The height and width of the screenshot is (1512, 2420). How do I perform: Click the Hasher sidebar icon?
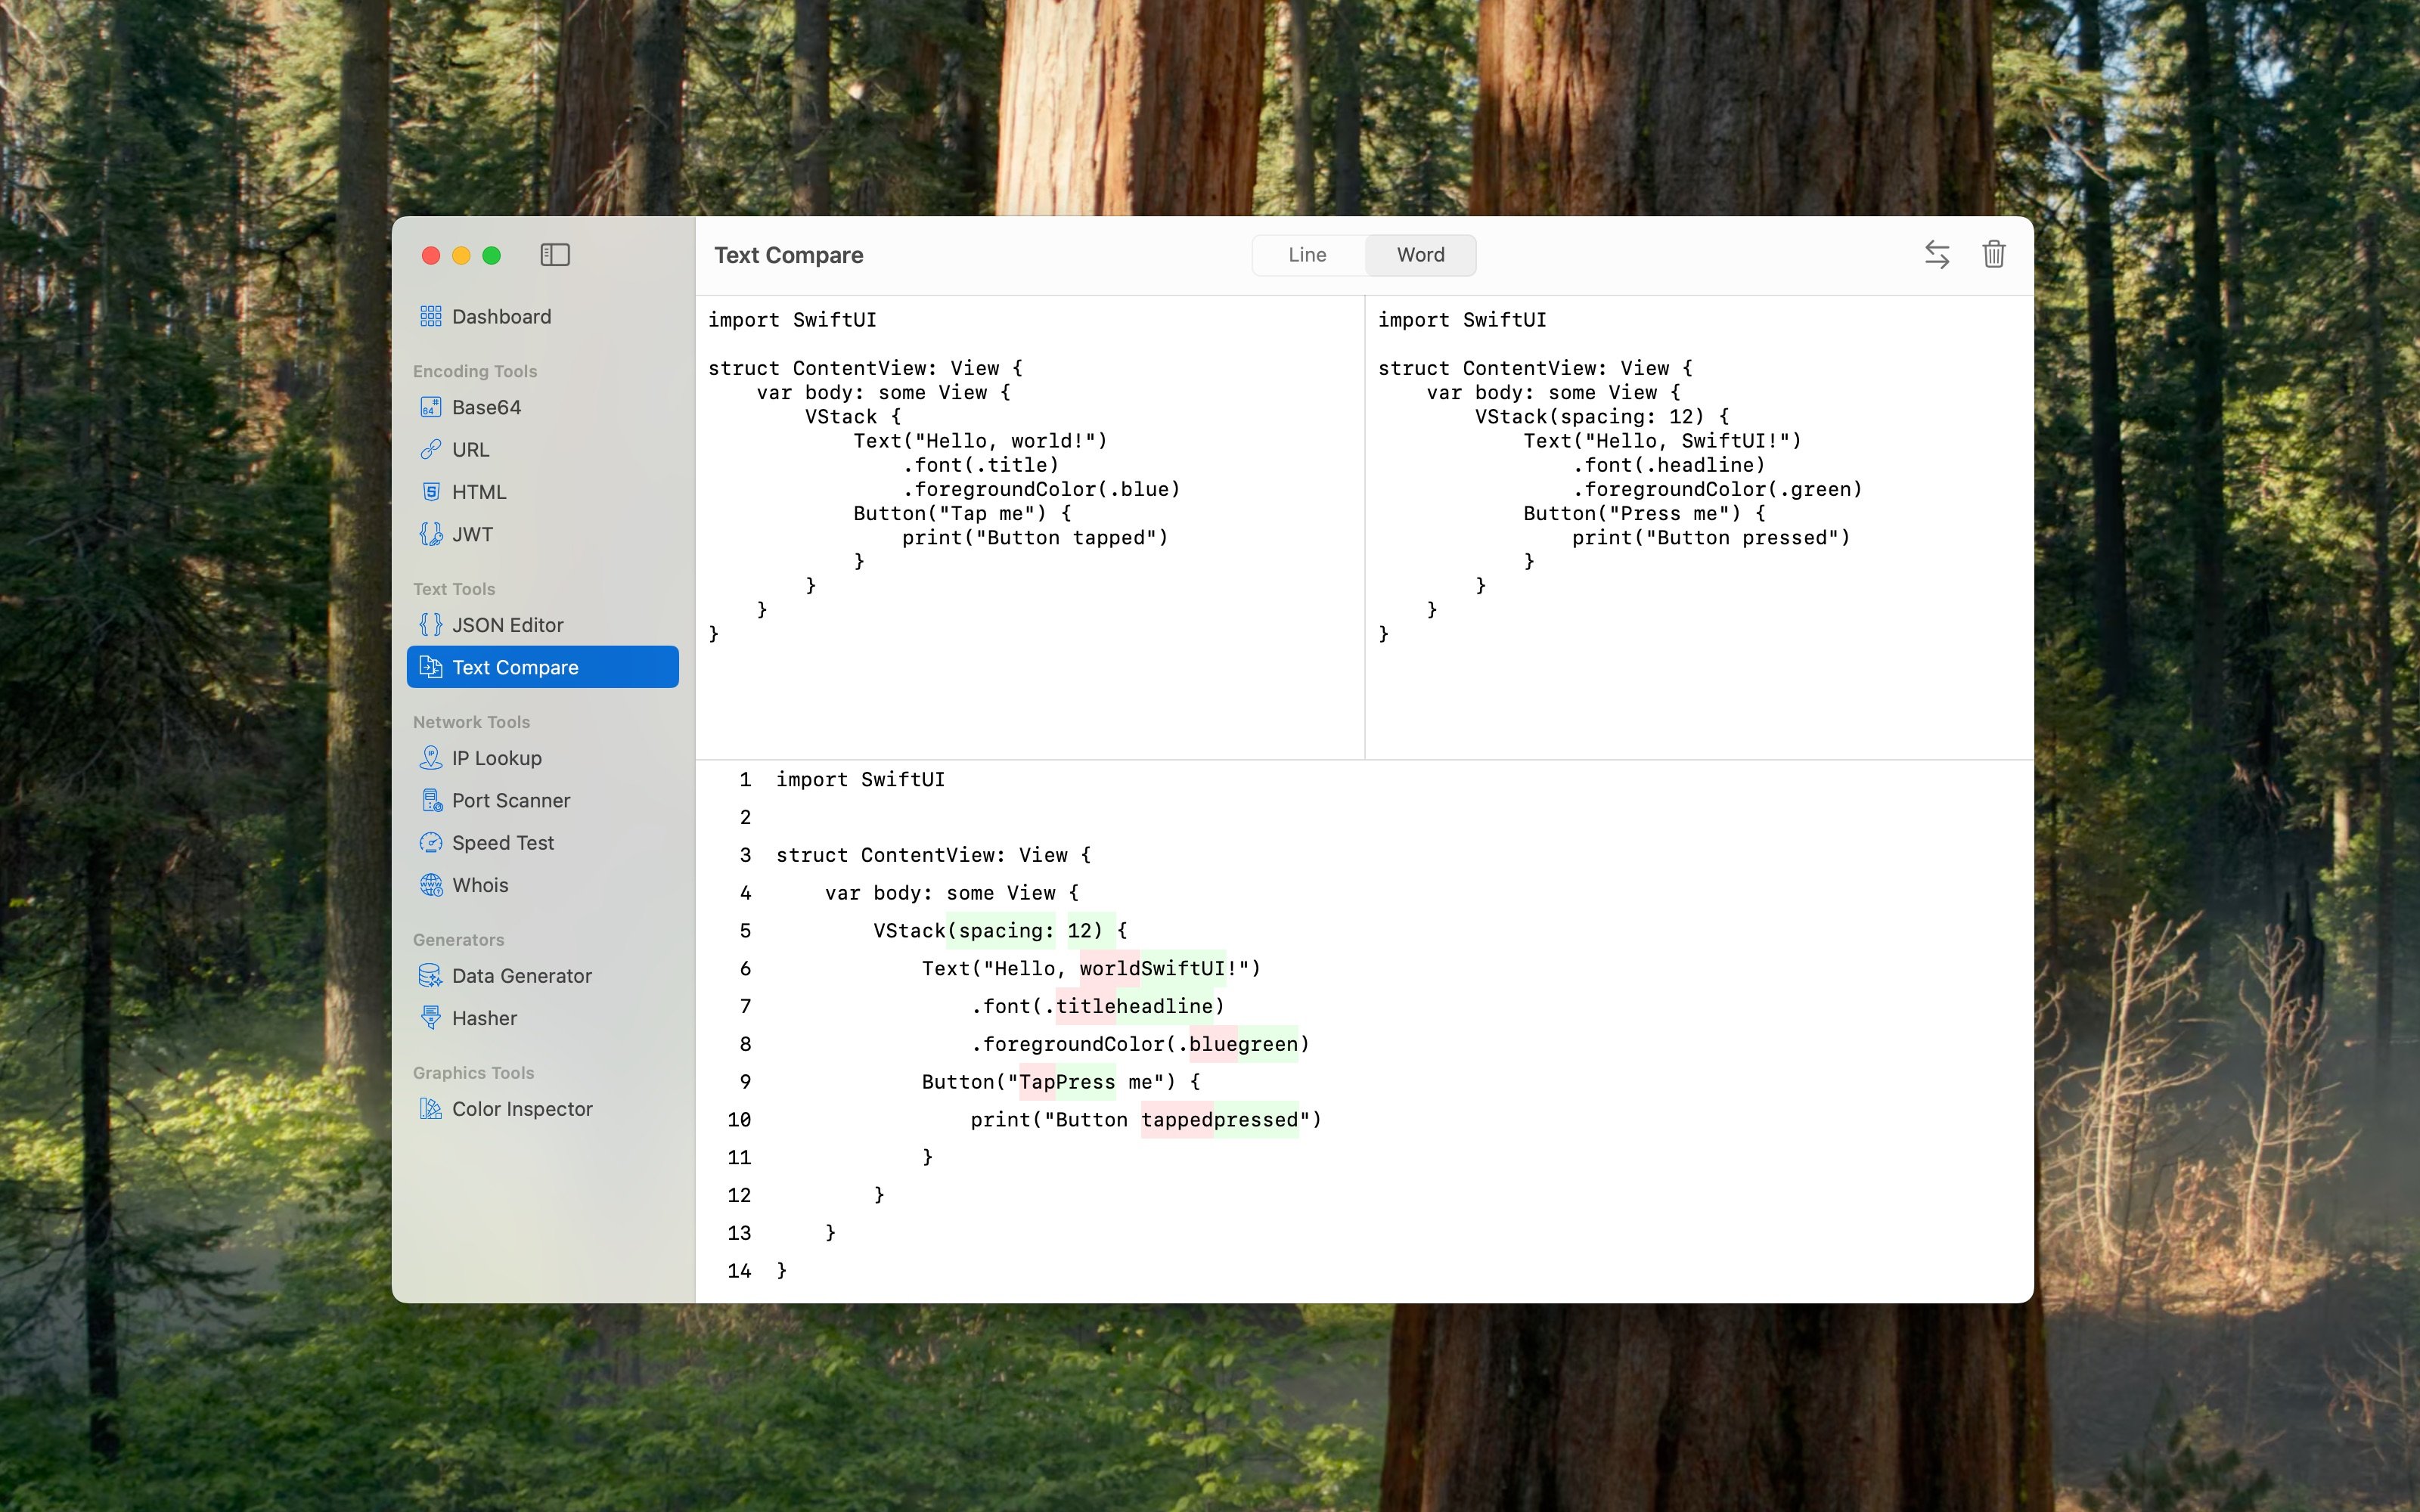coord(431,1018)
